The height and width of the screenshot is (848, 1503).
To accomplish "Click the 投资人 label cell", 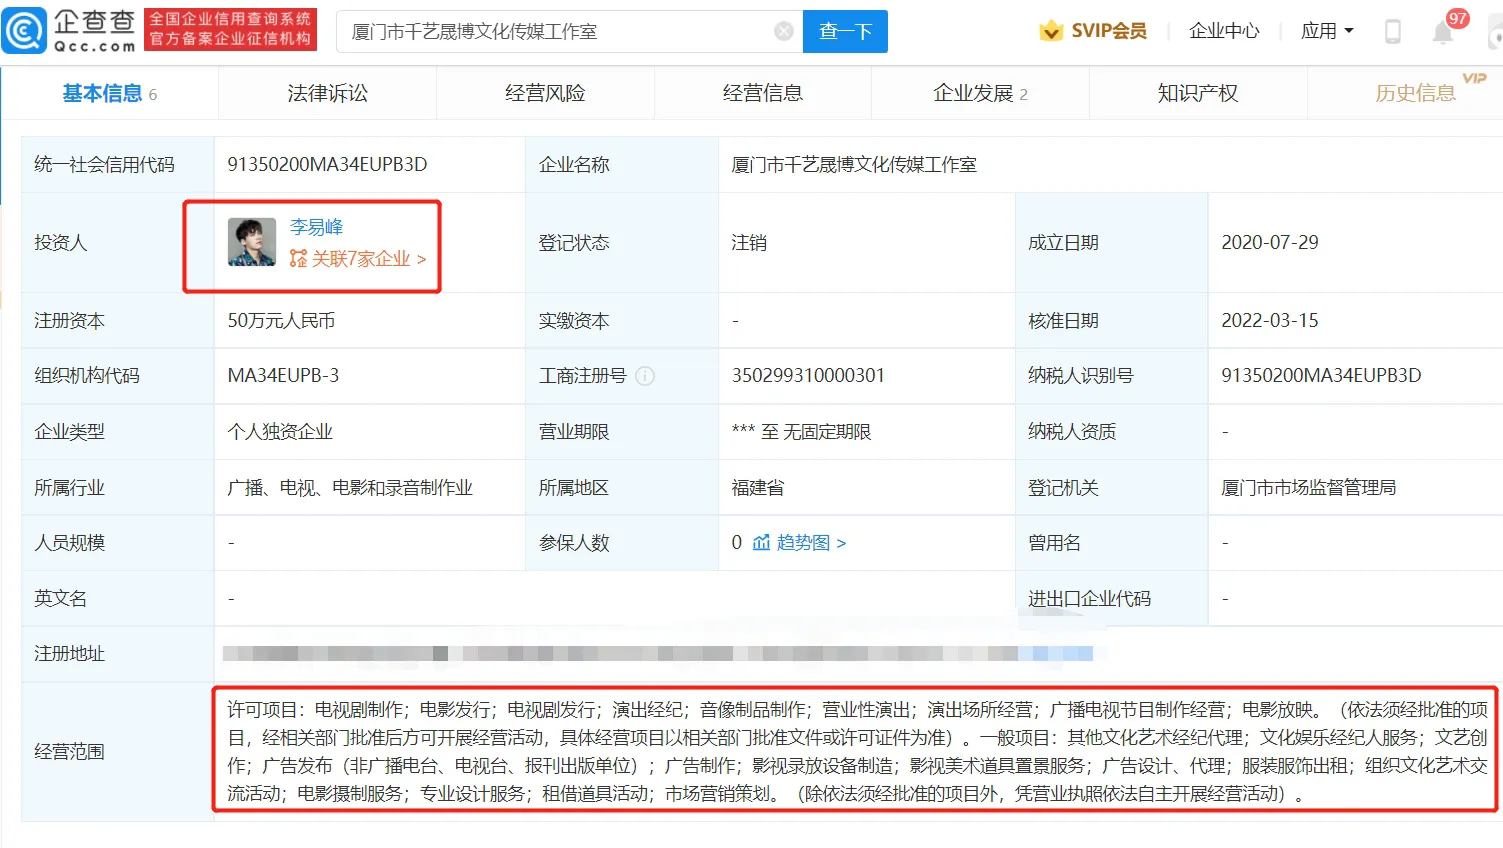I will 118,242.
